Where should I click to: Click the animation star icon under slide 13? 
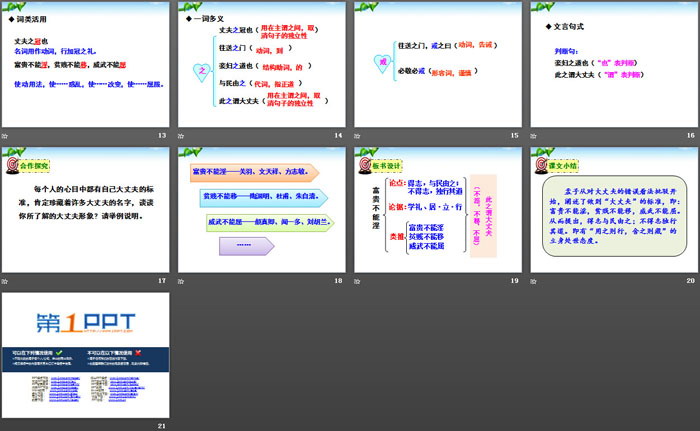[x=8, y=135]
